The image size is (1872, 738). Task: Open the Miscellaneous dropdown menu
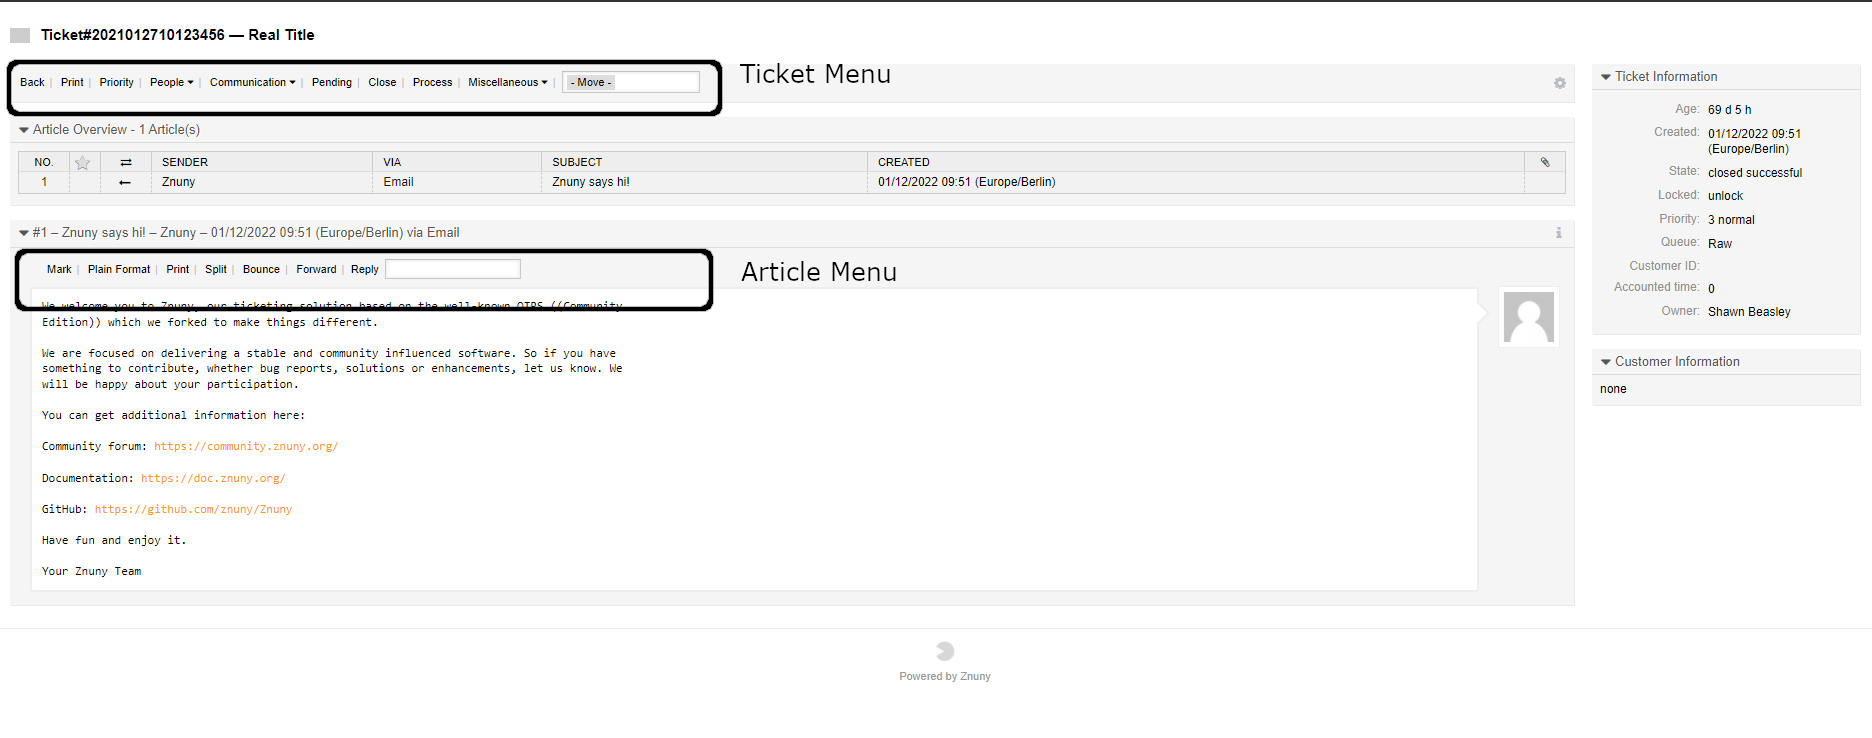click(507, 83)
